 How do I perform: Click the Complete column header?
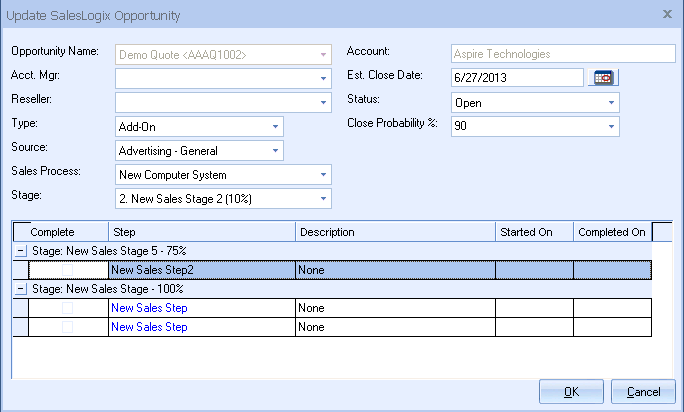point(61,232)
